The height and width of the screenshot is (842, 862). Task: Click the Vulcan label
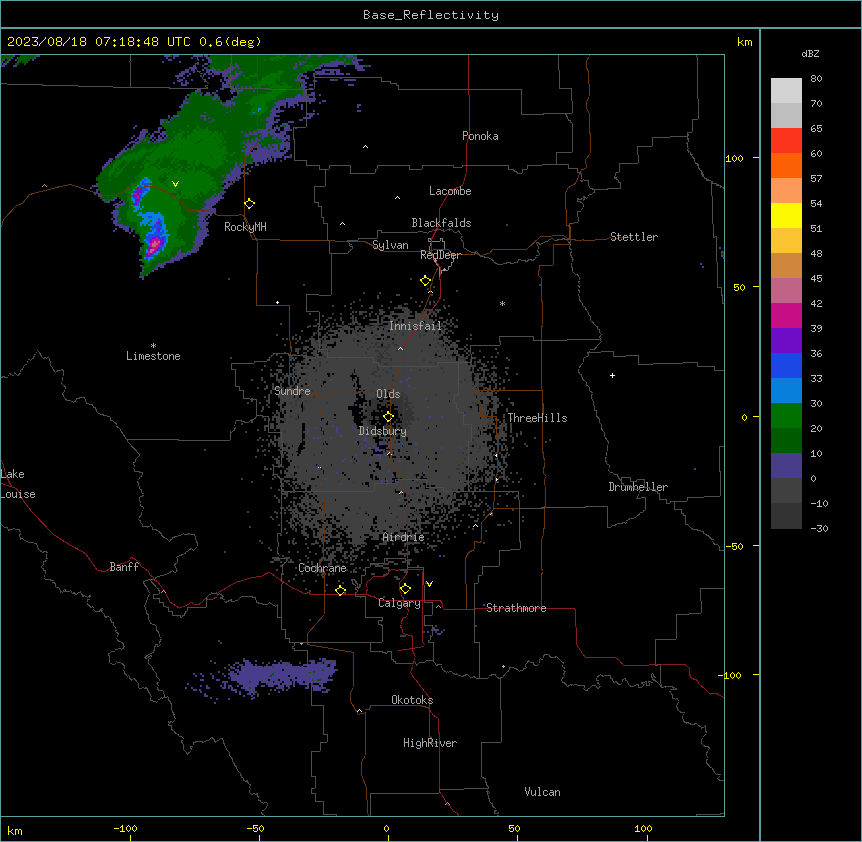pos(542,792)
